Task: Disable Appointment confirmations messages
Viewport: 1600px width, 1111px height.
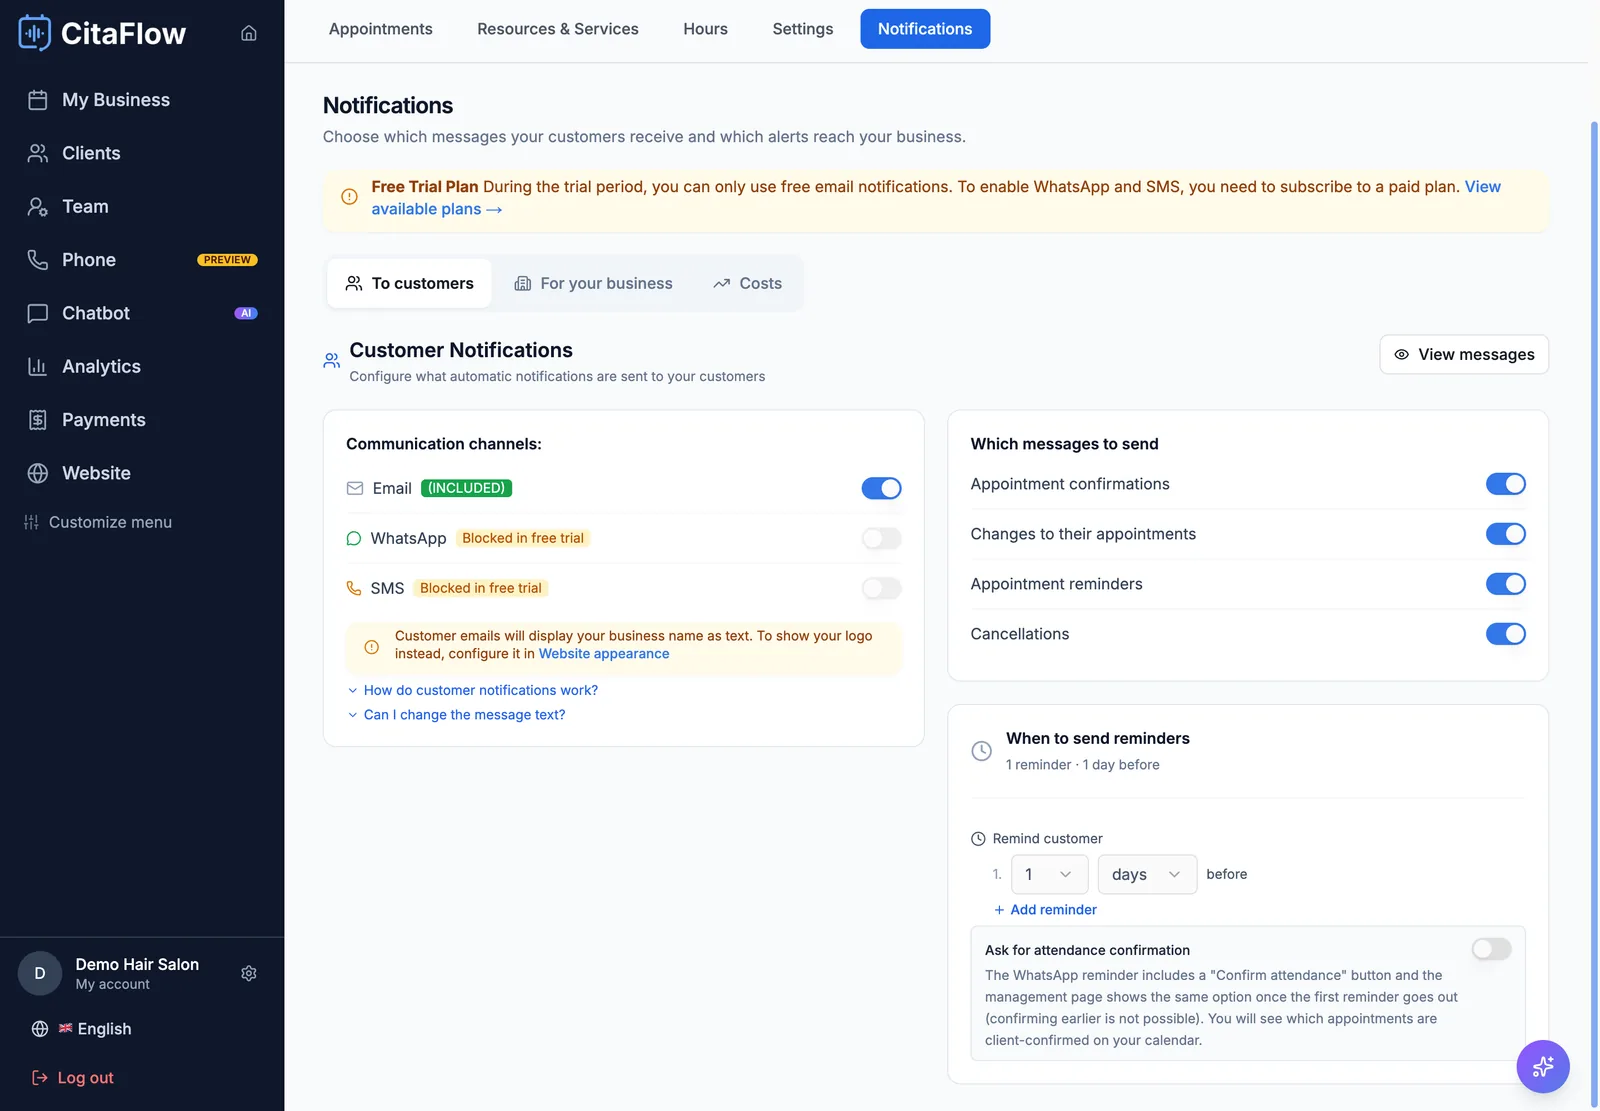Action: 1505,484
